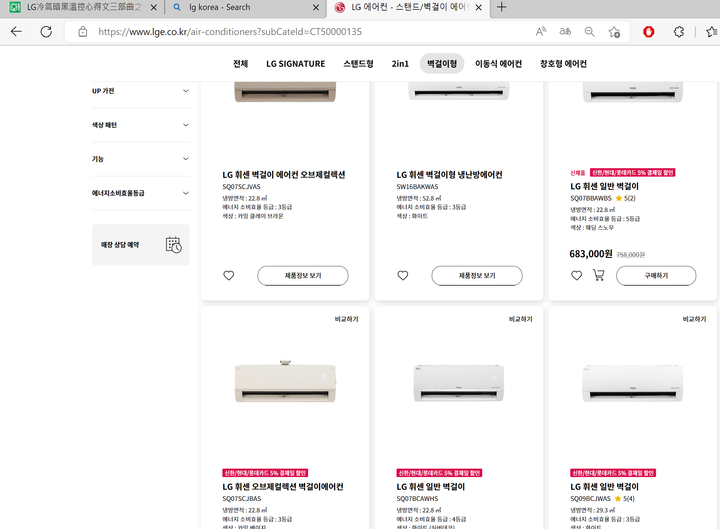Open the zoom control in the address bar
Viewport: 720px width, 529px height.
pyautogui.click(x=590, y=32)
